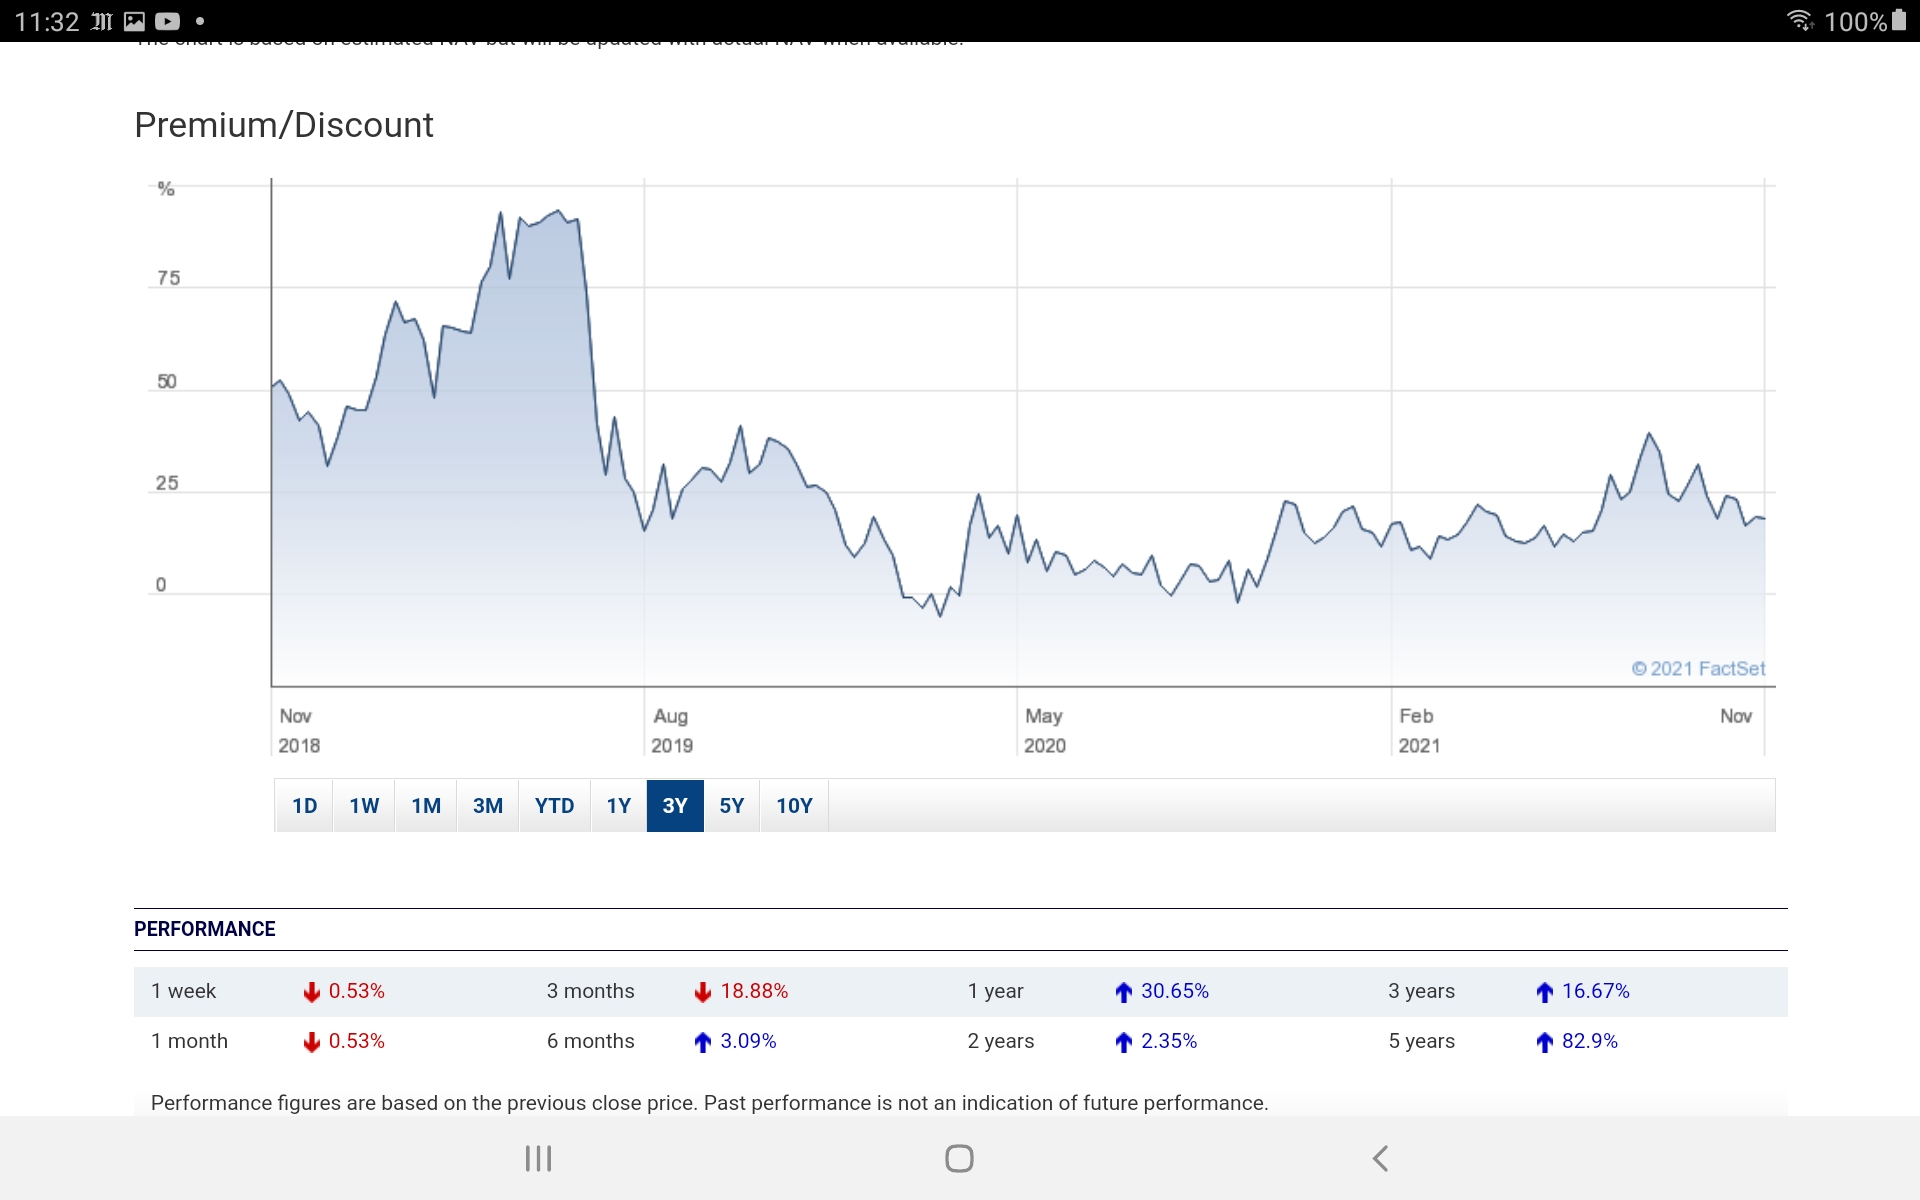Change chart range to 5Y
1920x1200 pixels.
(x=732, y=806)
